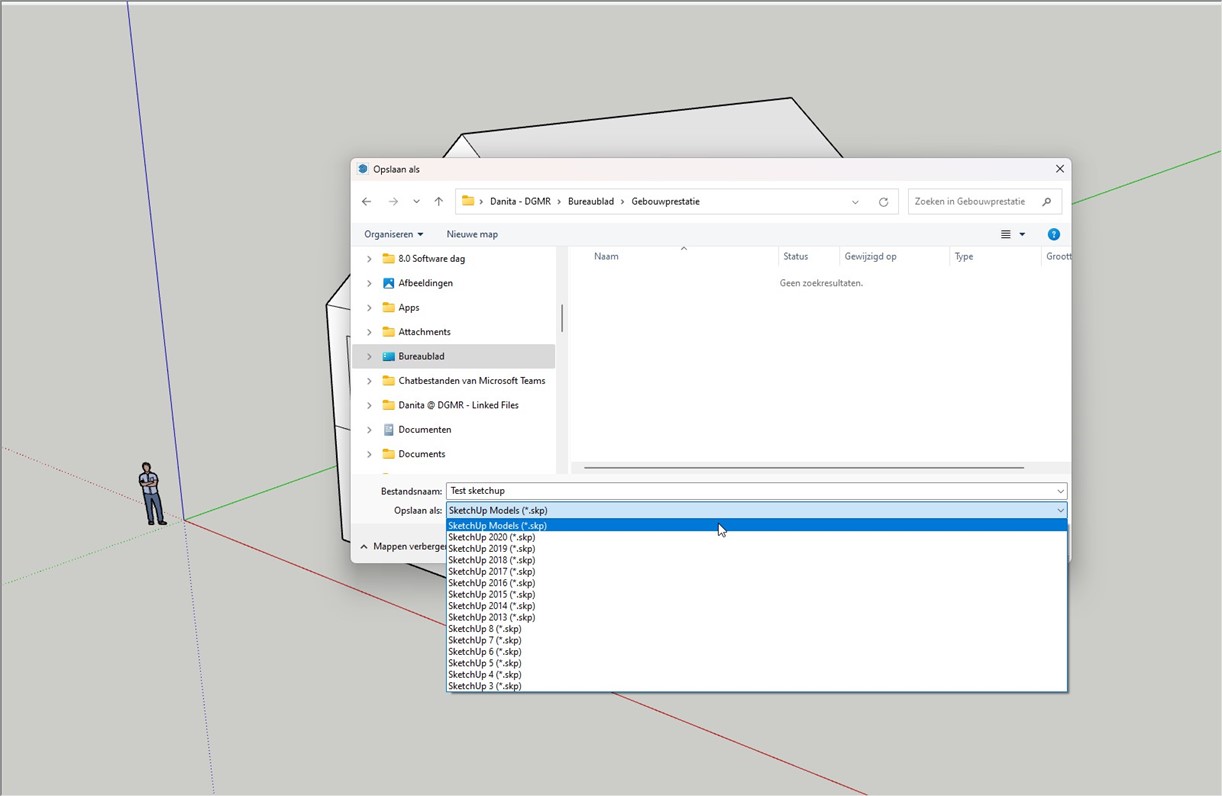Open the Organiseren dropdown menu

[393, 234]
